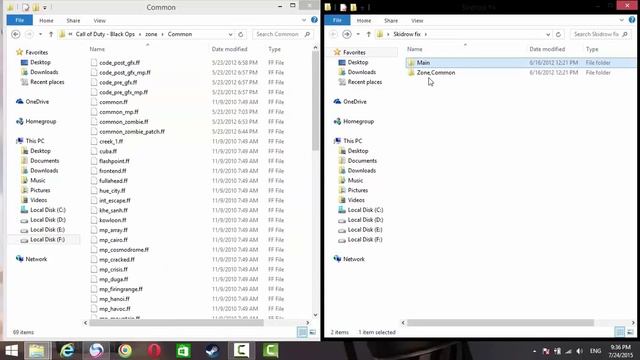The image size is (640, 360).
Task: Show hidden system tray icons
Action: click(x=534, y=351)
